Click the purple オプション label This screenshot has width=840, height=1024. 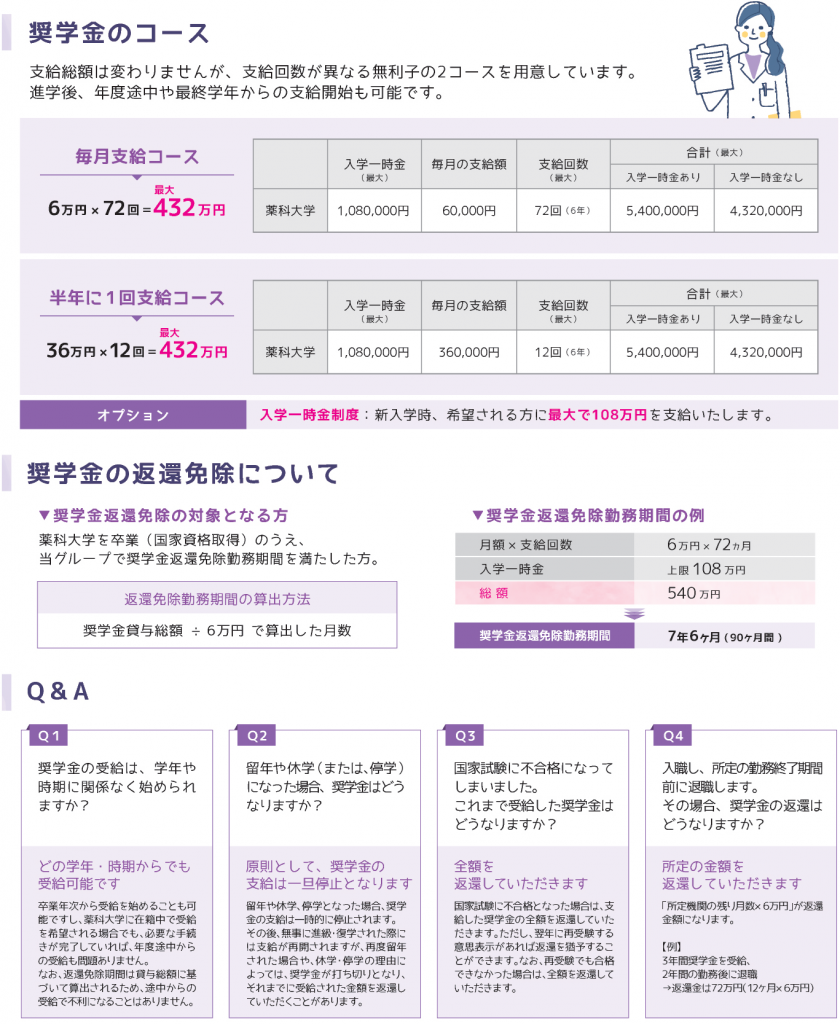(x=133, y=415)
